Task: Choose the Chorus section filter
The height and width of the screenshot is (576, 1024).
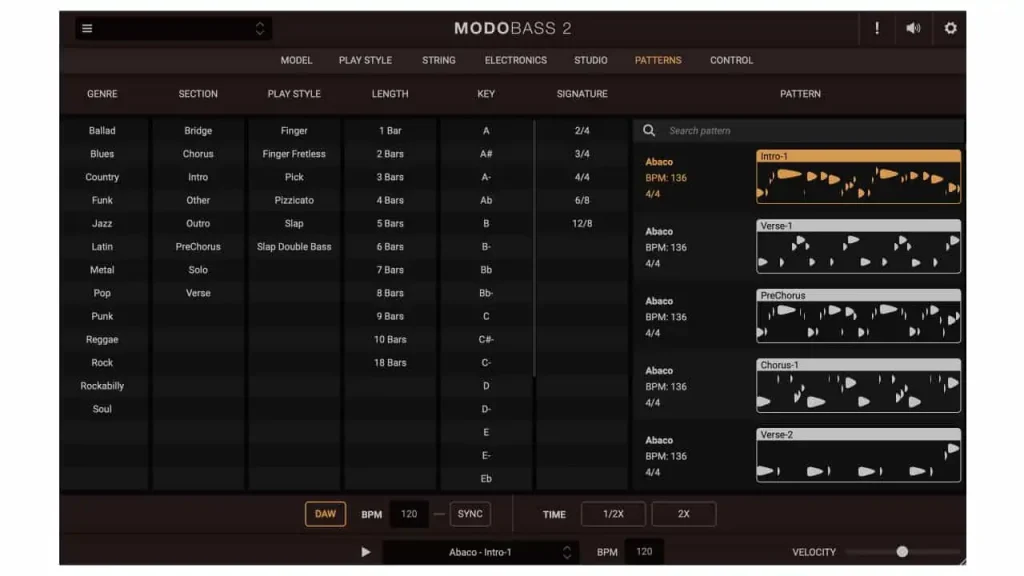Action: point(198,154)
